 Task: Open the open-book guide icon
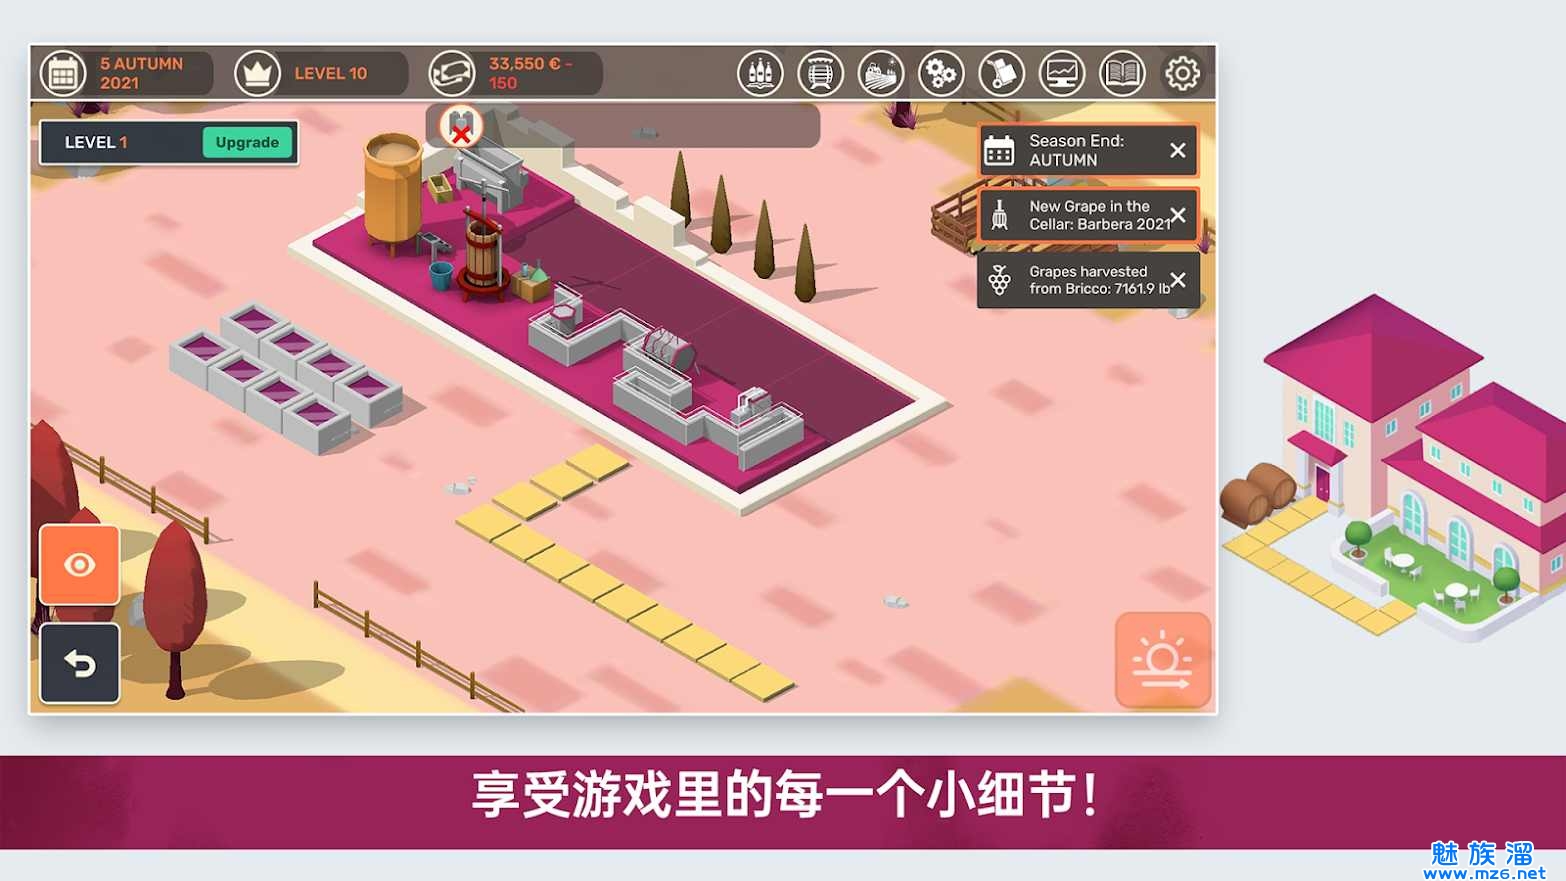pyautogui.click(x=1122, y=73)
